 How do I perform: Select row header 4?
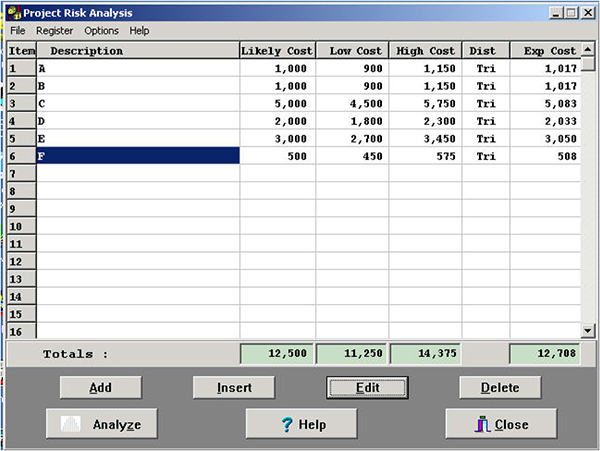tap(22, 121)
